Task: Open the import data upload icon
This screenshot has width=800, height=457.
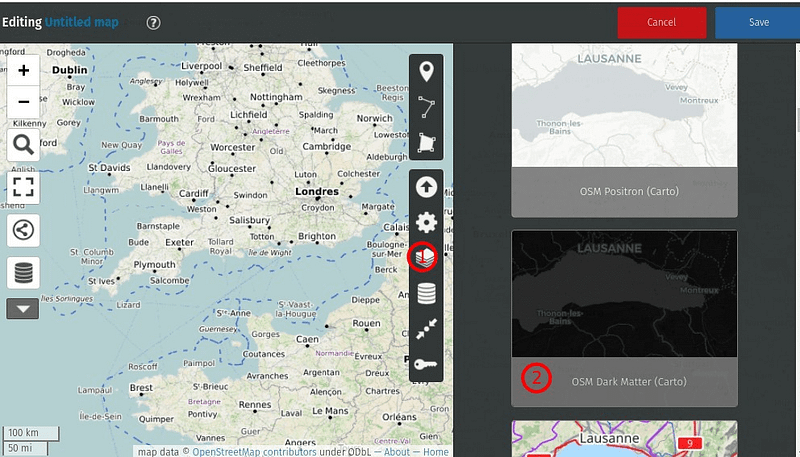Action: 426,187
